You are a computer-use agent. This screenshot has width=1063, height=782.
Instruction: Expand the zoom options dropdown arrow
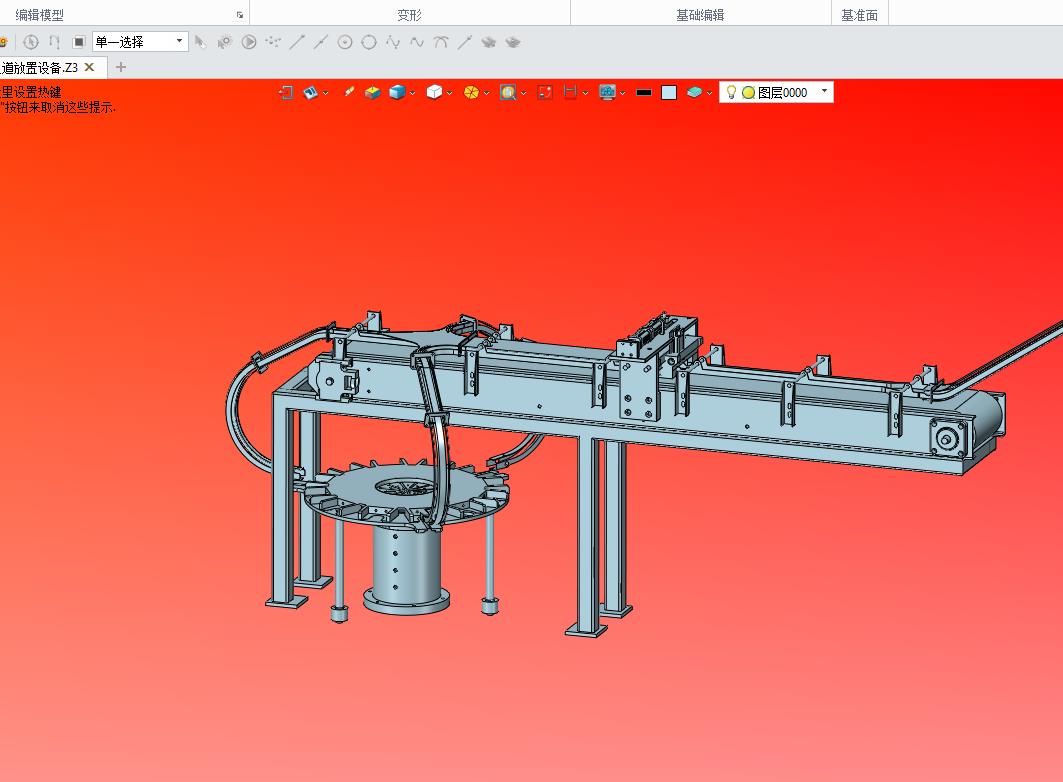(523, 93)
